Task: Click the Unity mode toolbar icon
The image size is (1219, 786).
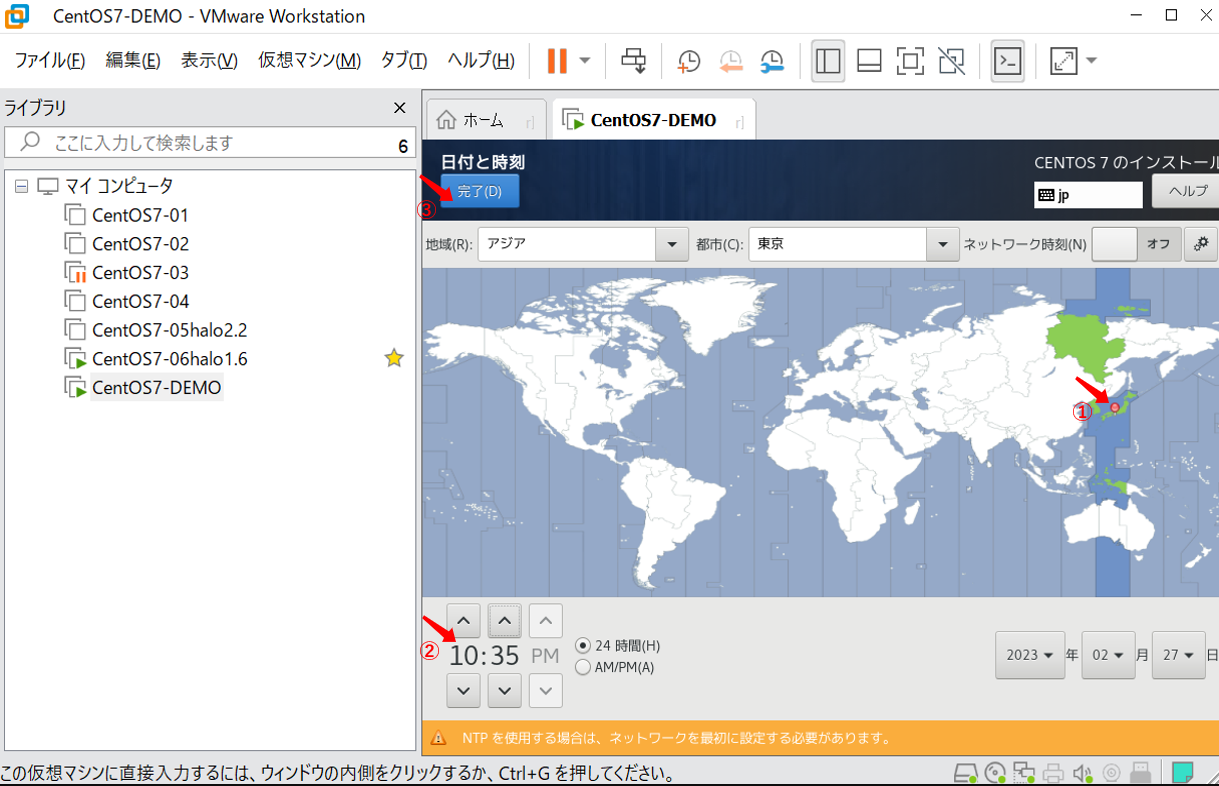Action: coord(952,61)
